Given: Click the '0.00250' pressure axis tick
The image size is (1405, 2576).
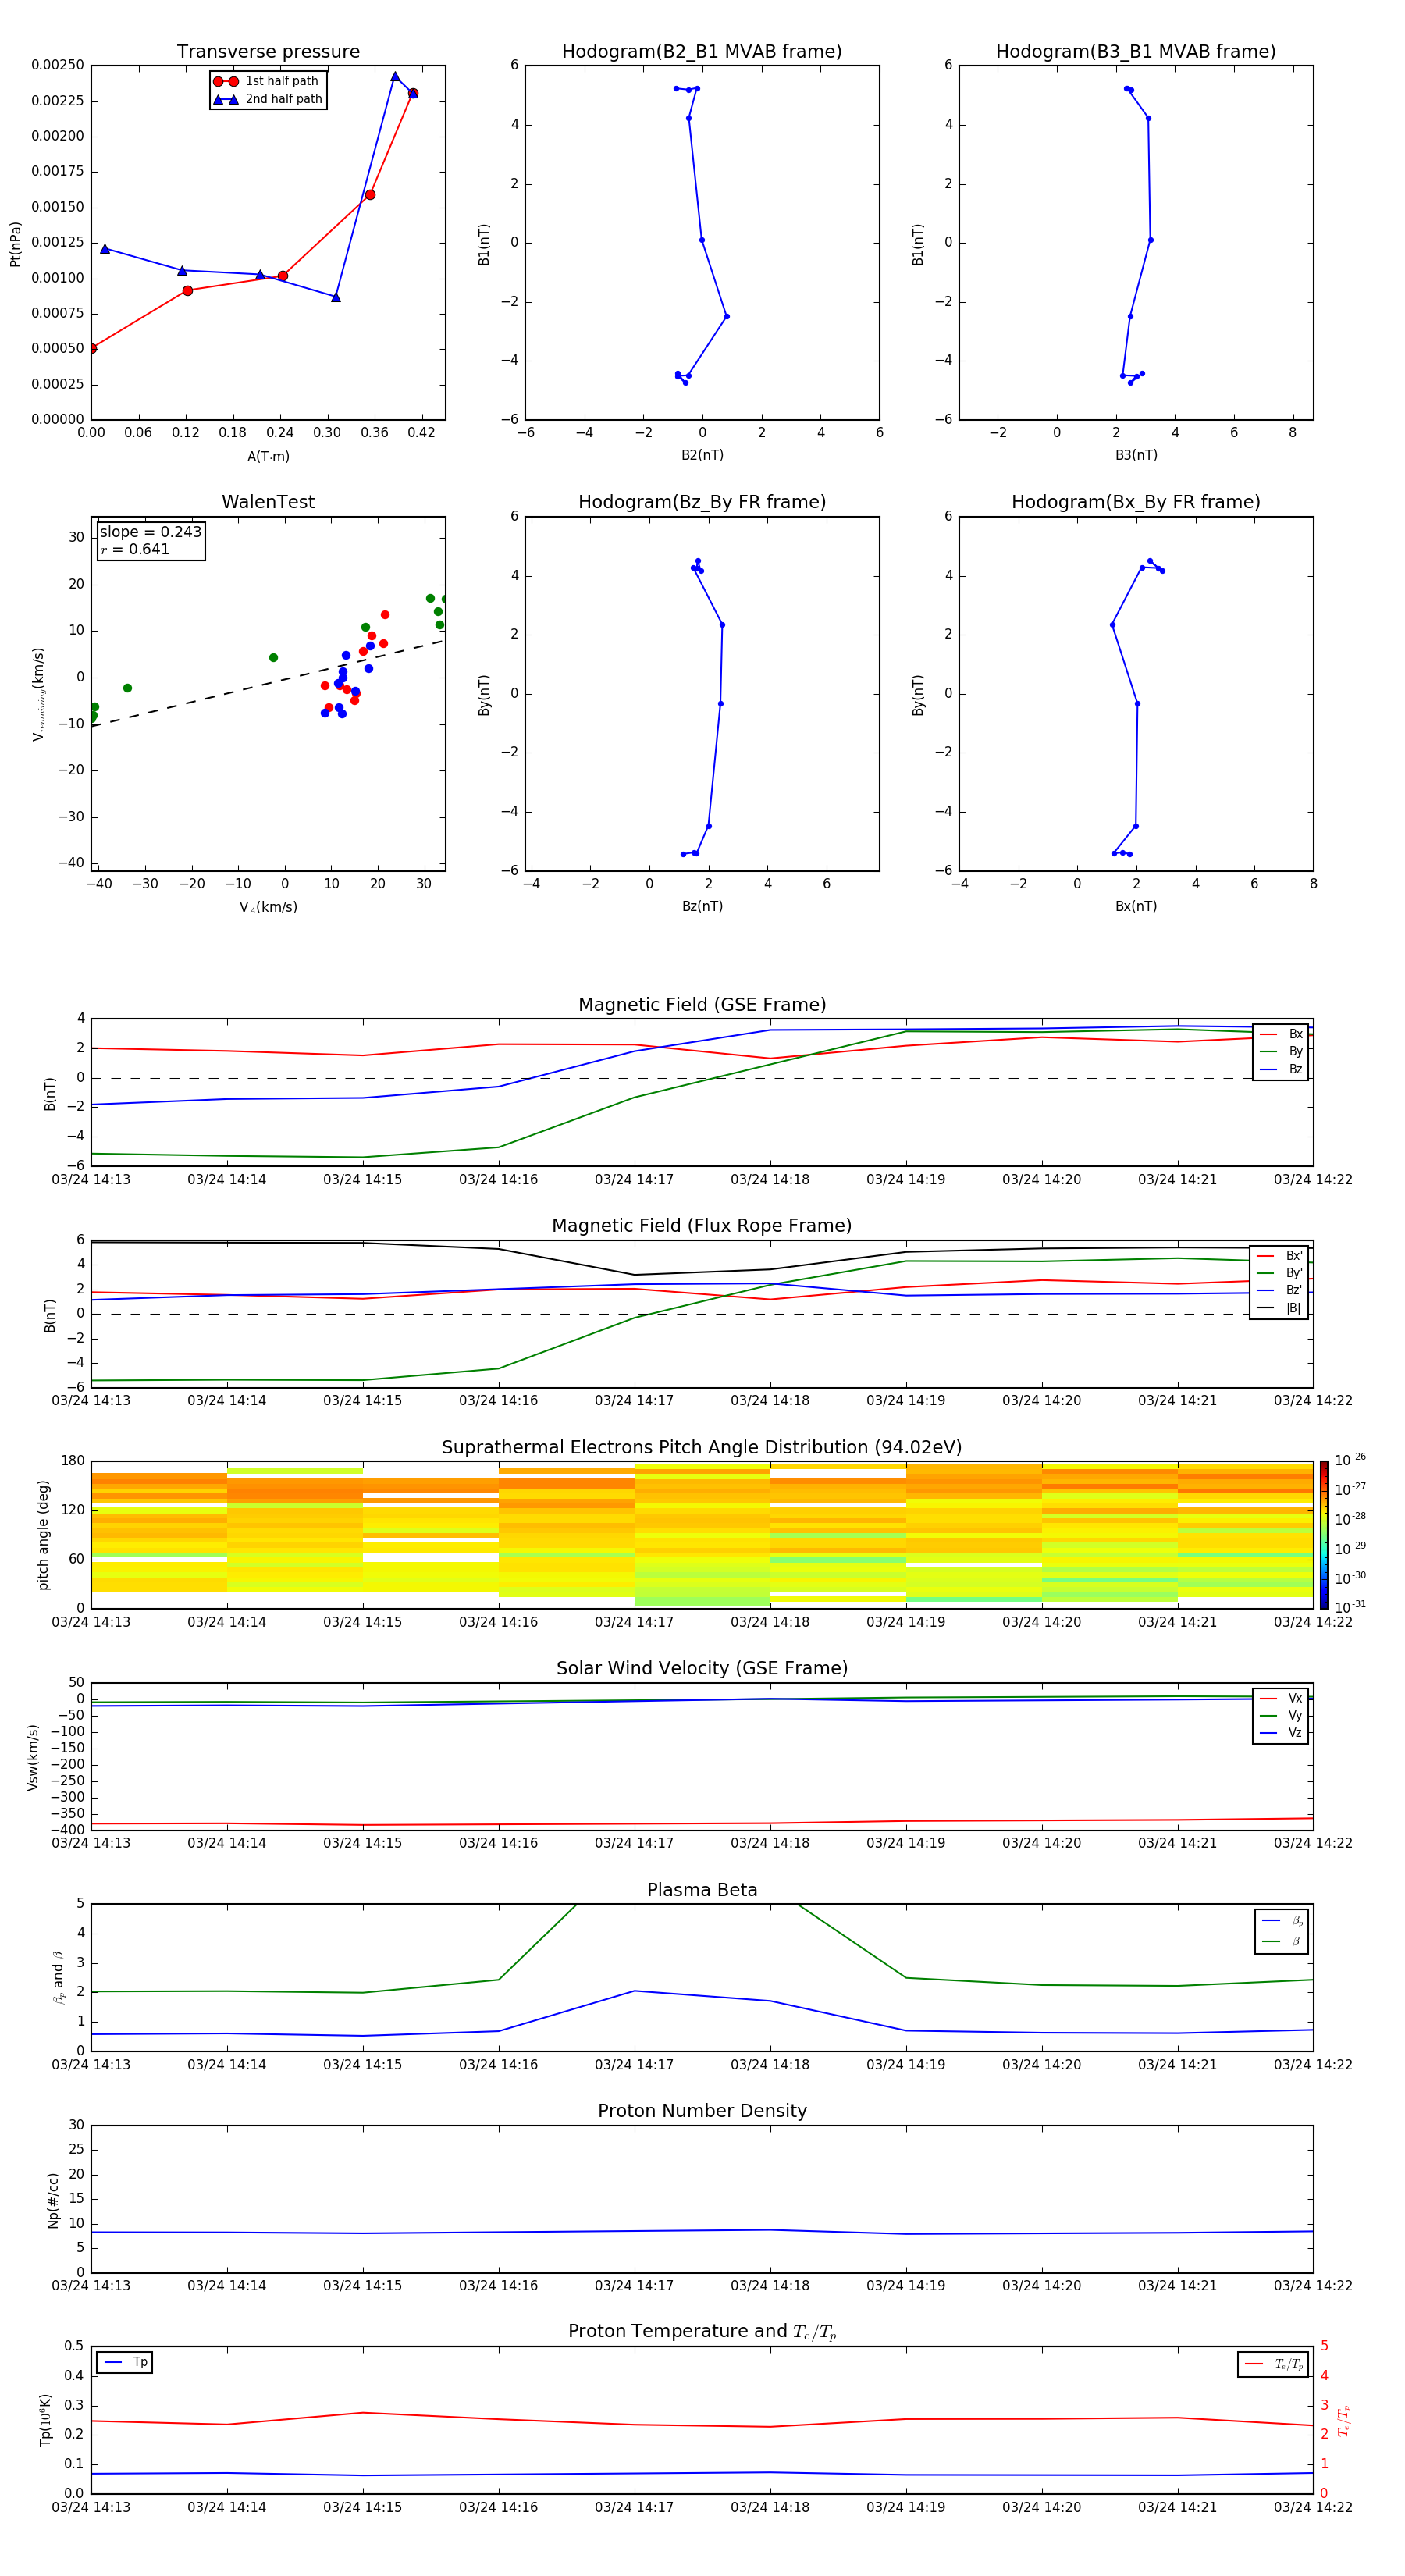Looking at the screenshot, I should click(57, 65).
